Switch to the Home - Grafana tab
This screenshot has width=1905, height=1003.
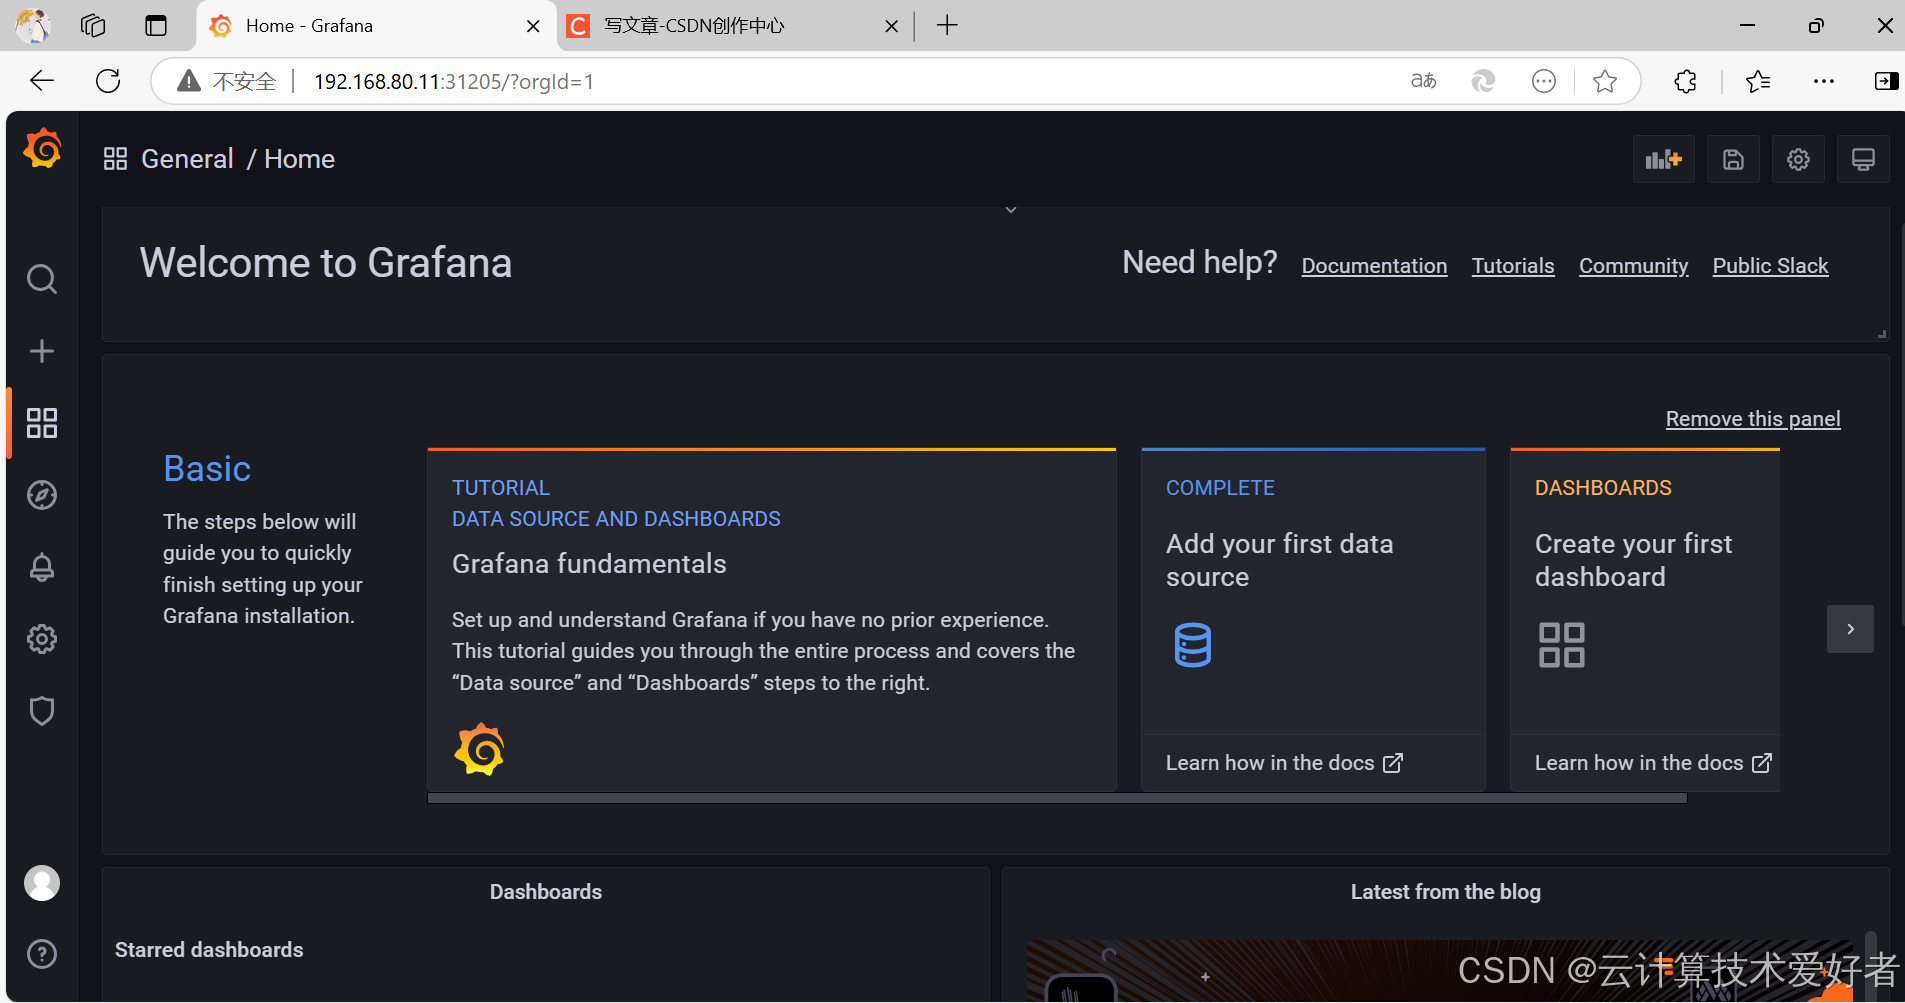pyautogui.click(x=376, y=26)
